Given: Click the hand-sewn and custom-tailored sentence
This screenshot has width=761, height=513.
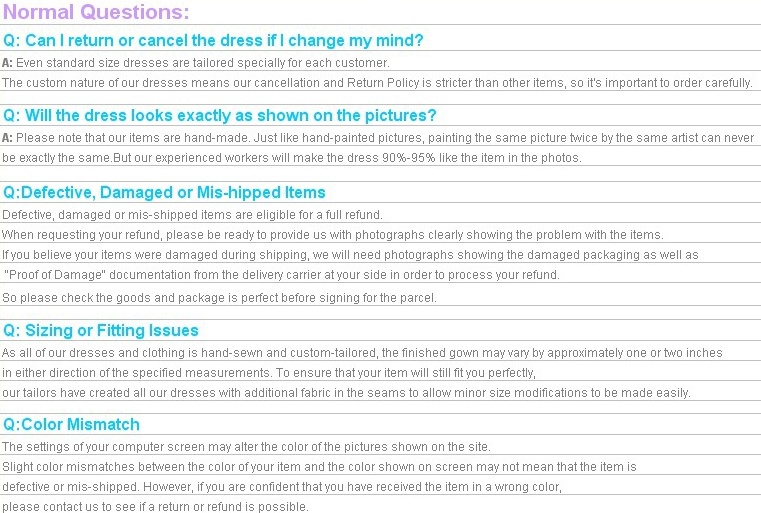Looking at the screenshot, I should tap(362, 353).
